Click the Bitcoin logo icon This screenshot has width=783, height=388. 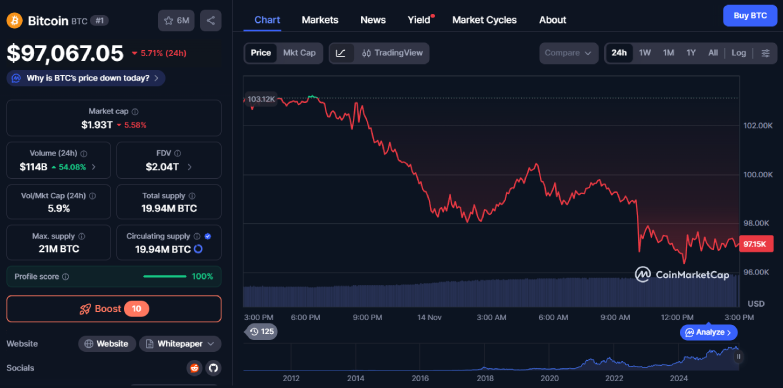14,20
